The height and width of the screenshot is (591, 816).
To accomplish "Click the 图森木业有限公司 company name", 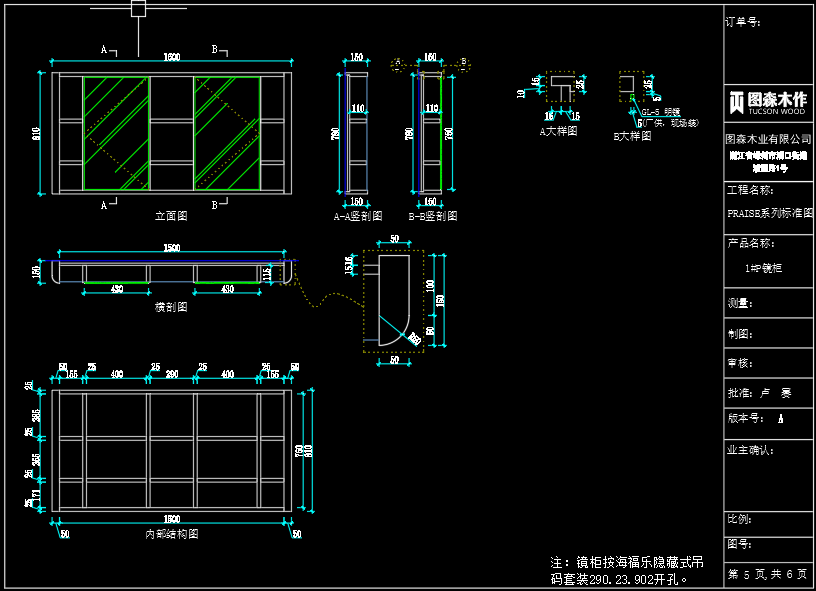I will tap(768, 139).
